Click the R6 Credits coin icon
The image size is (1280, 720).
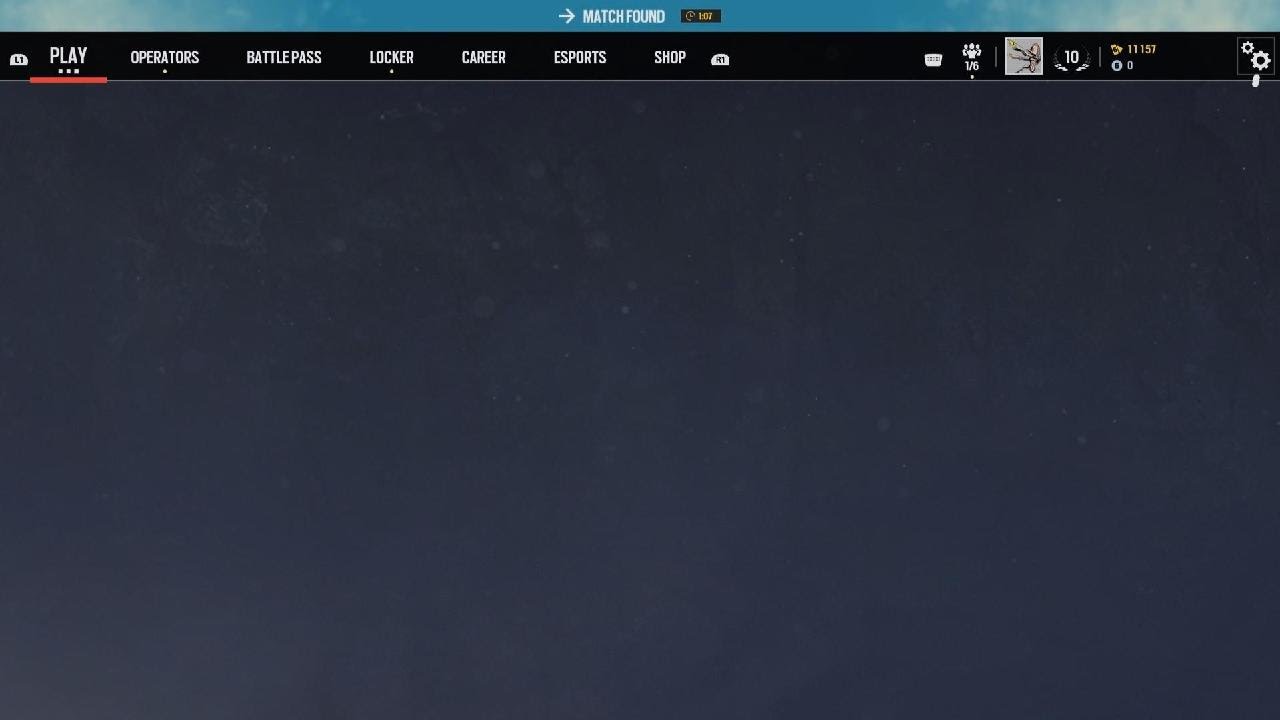pos(1116,65)
